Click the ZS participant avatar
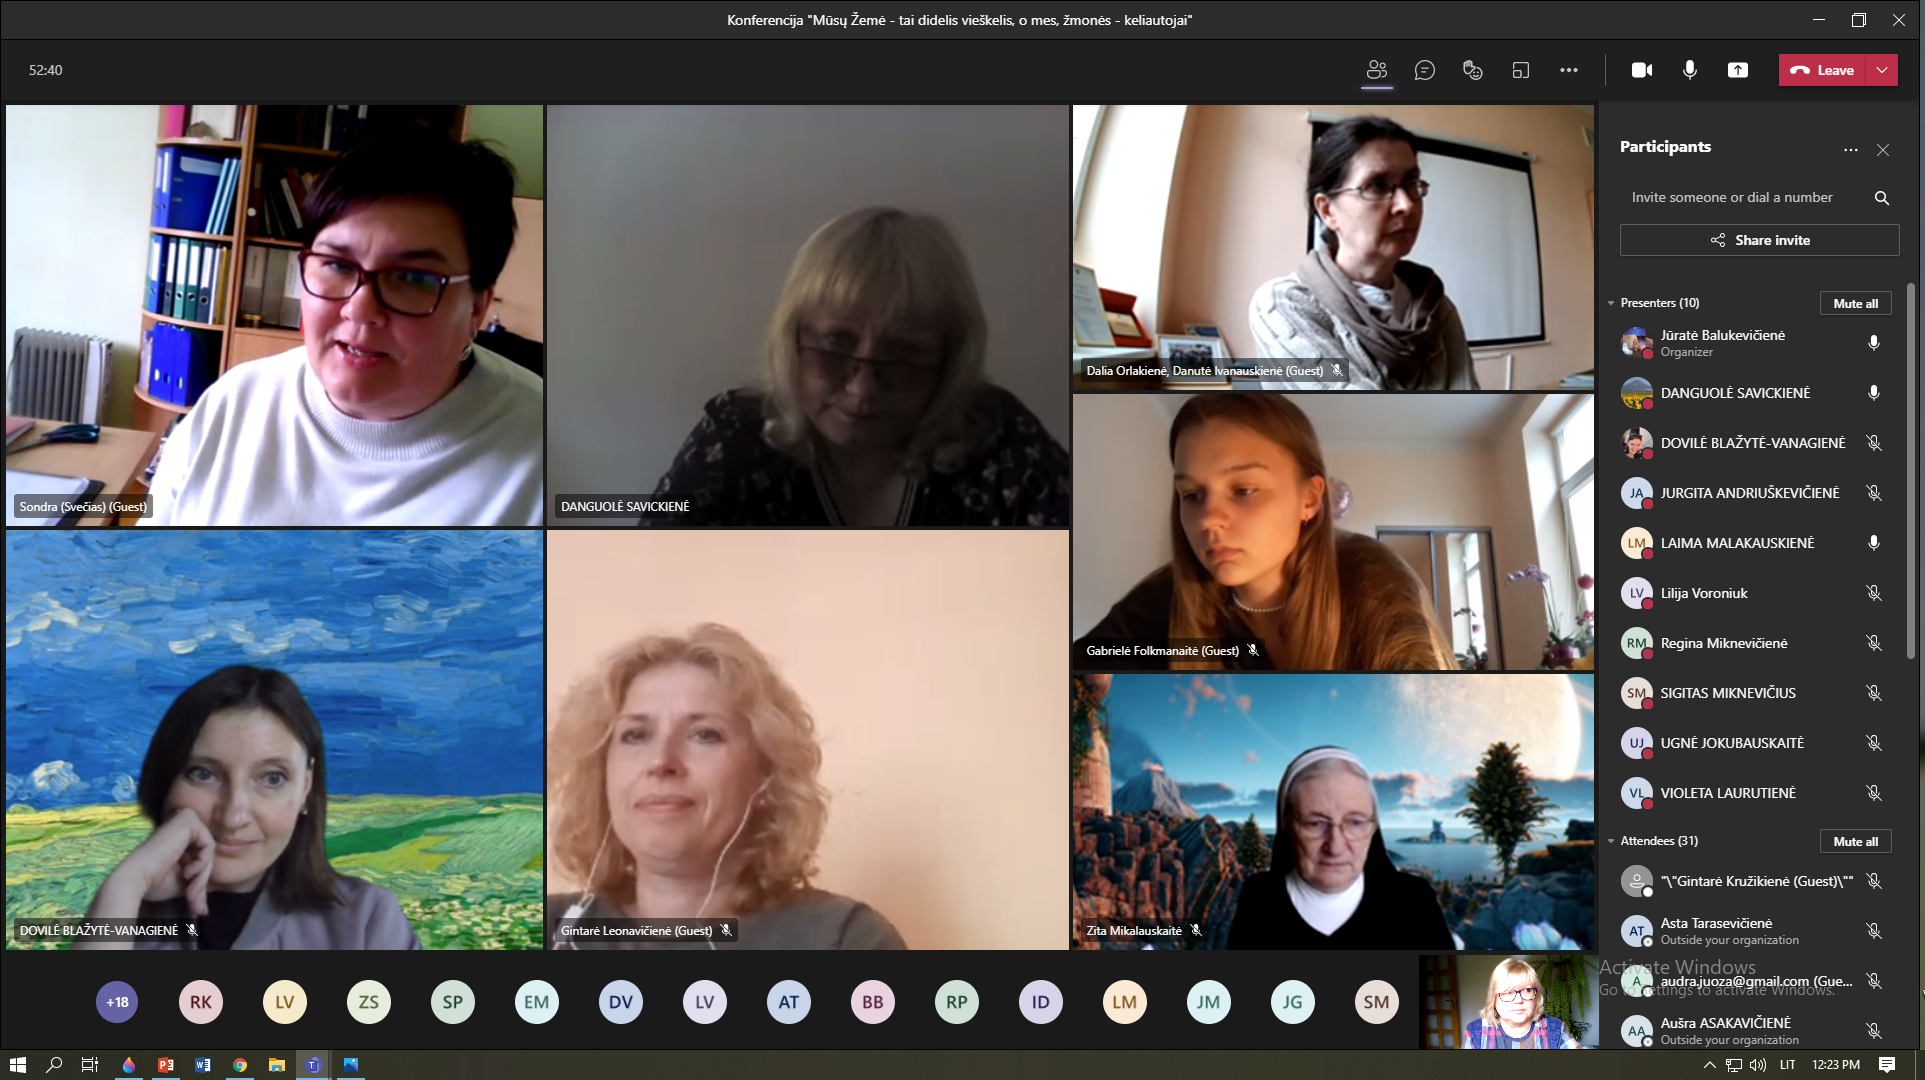Image resolution: width=1925 pixels, height=1080 pixels. (369, 1002)
